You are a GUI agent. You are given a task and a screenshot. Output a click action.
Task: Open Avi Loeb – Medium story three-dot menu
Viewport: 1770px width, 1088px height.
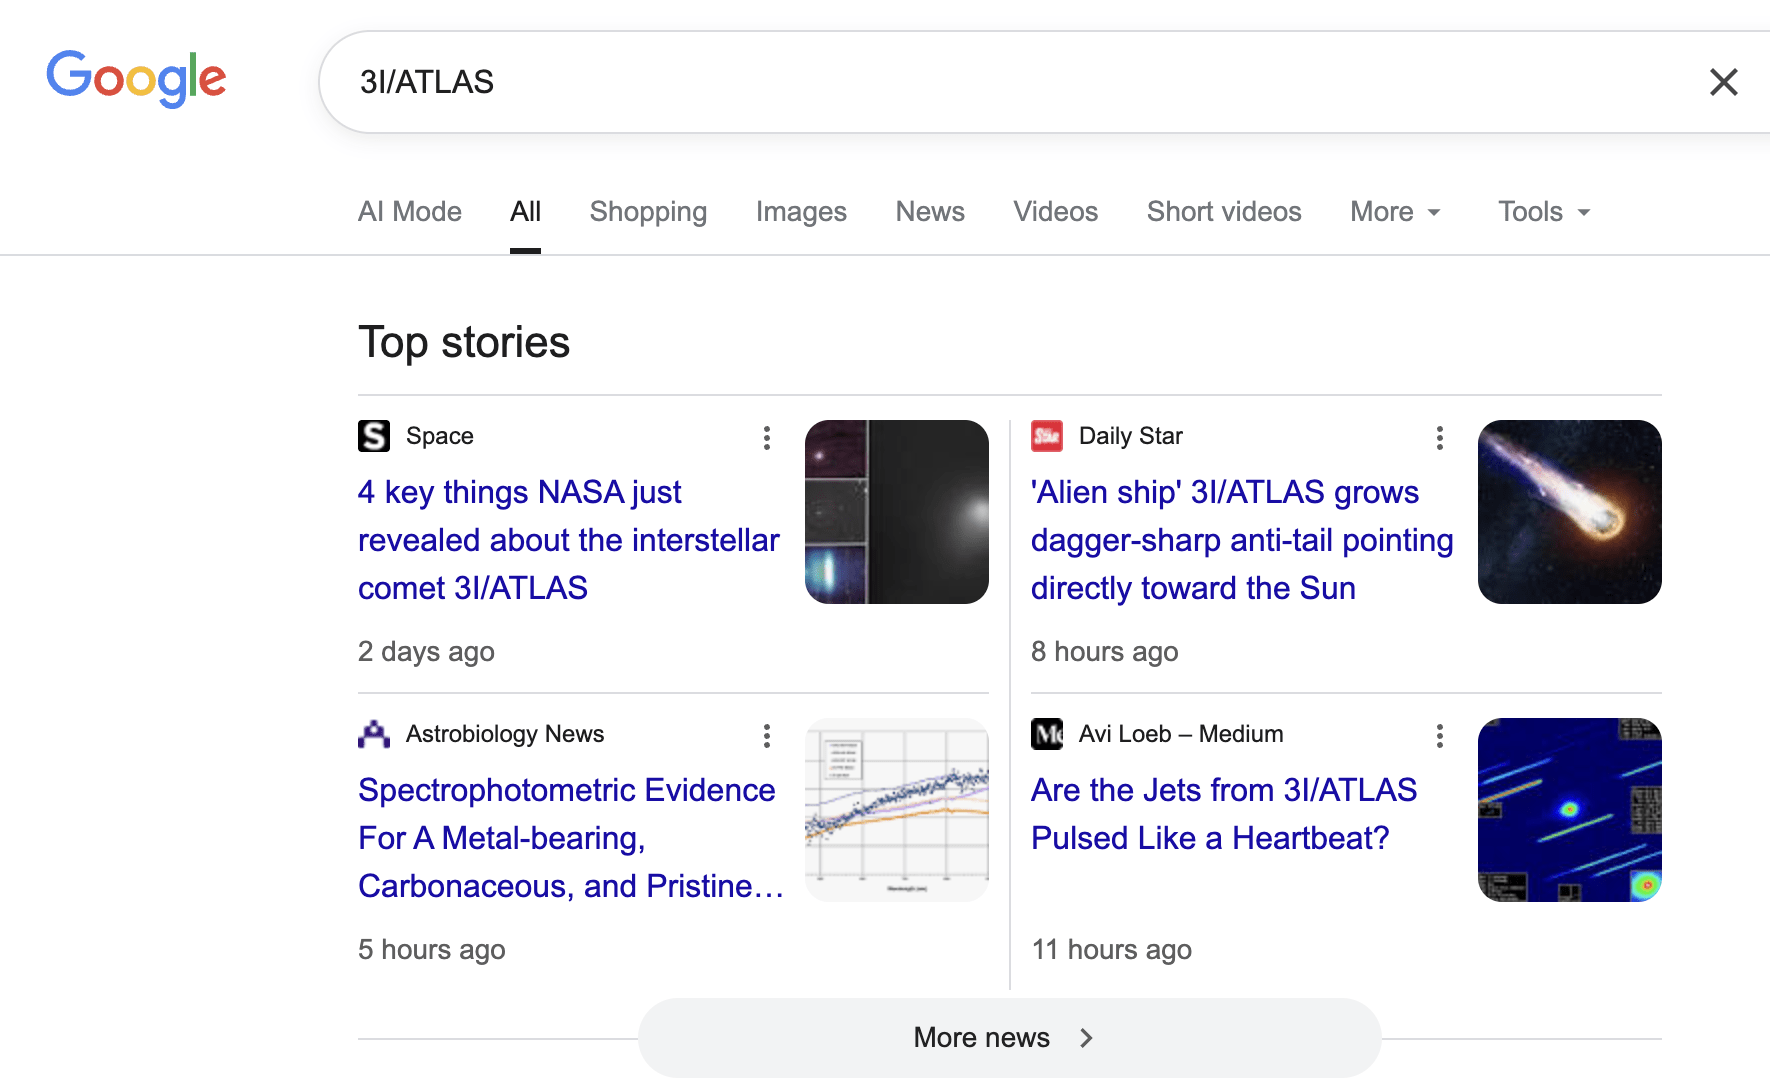(1440, 735)
